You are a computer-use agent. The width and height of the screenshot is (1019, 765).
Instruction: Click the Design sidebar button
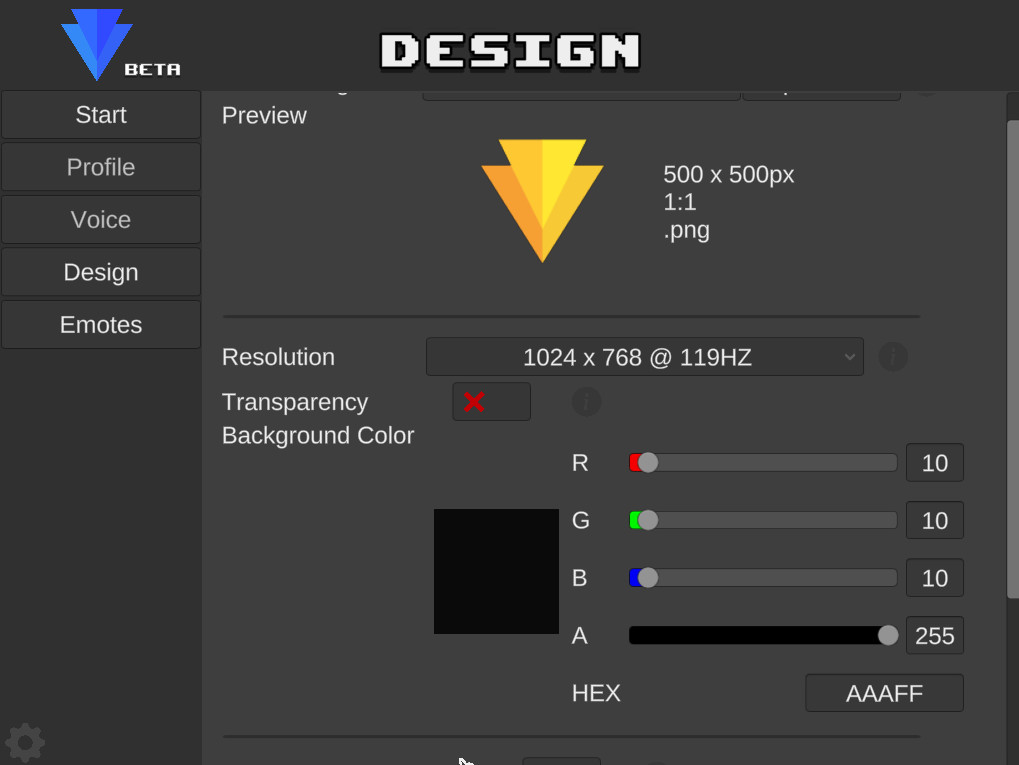pos(100,271)
